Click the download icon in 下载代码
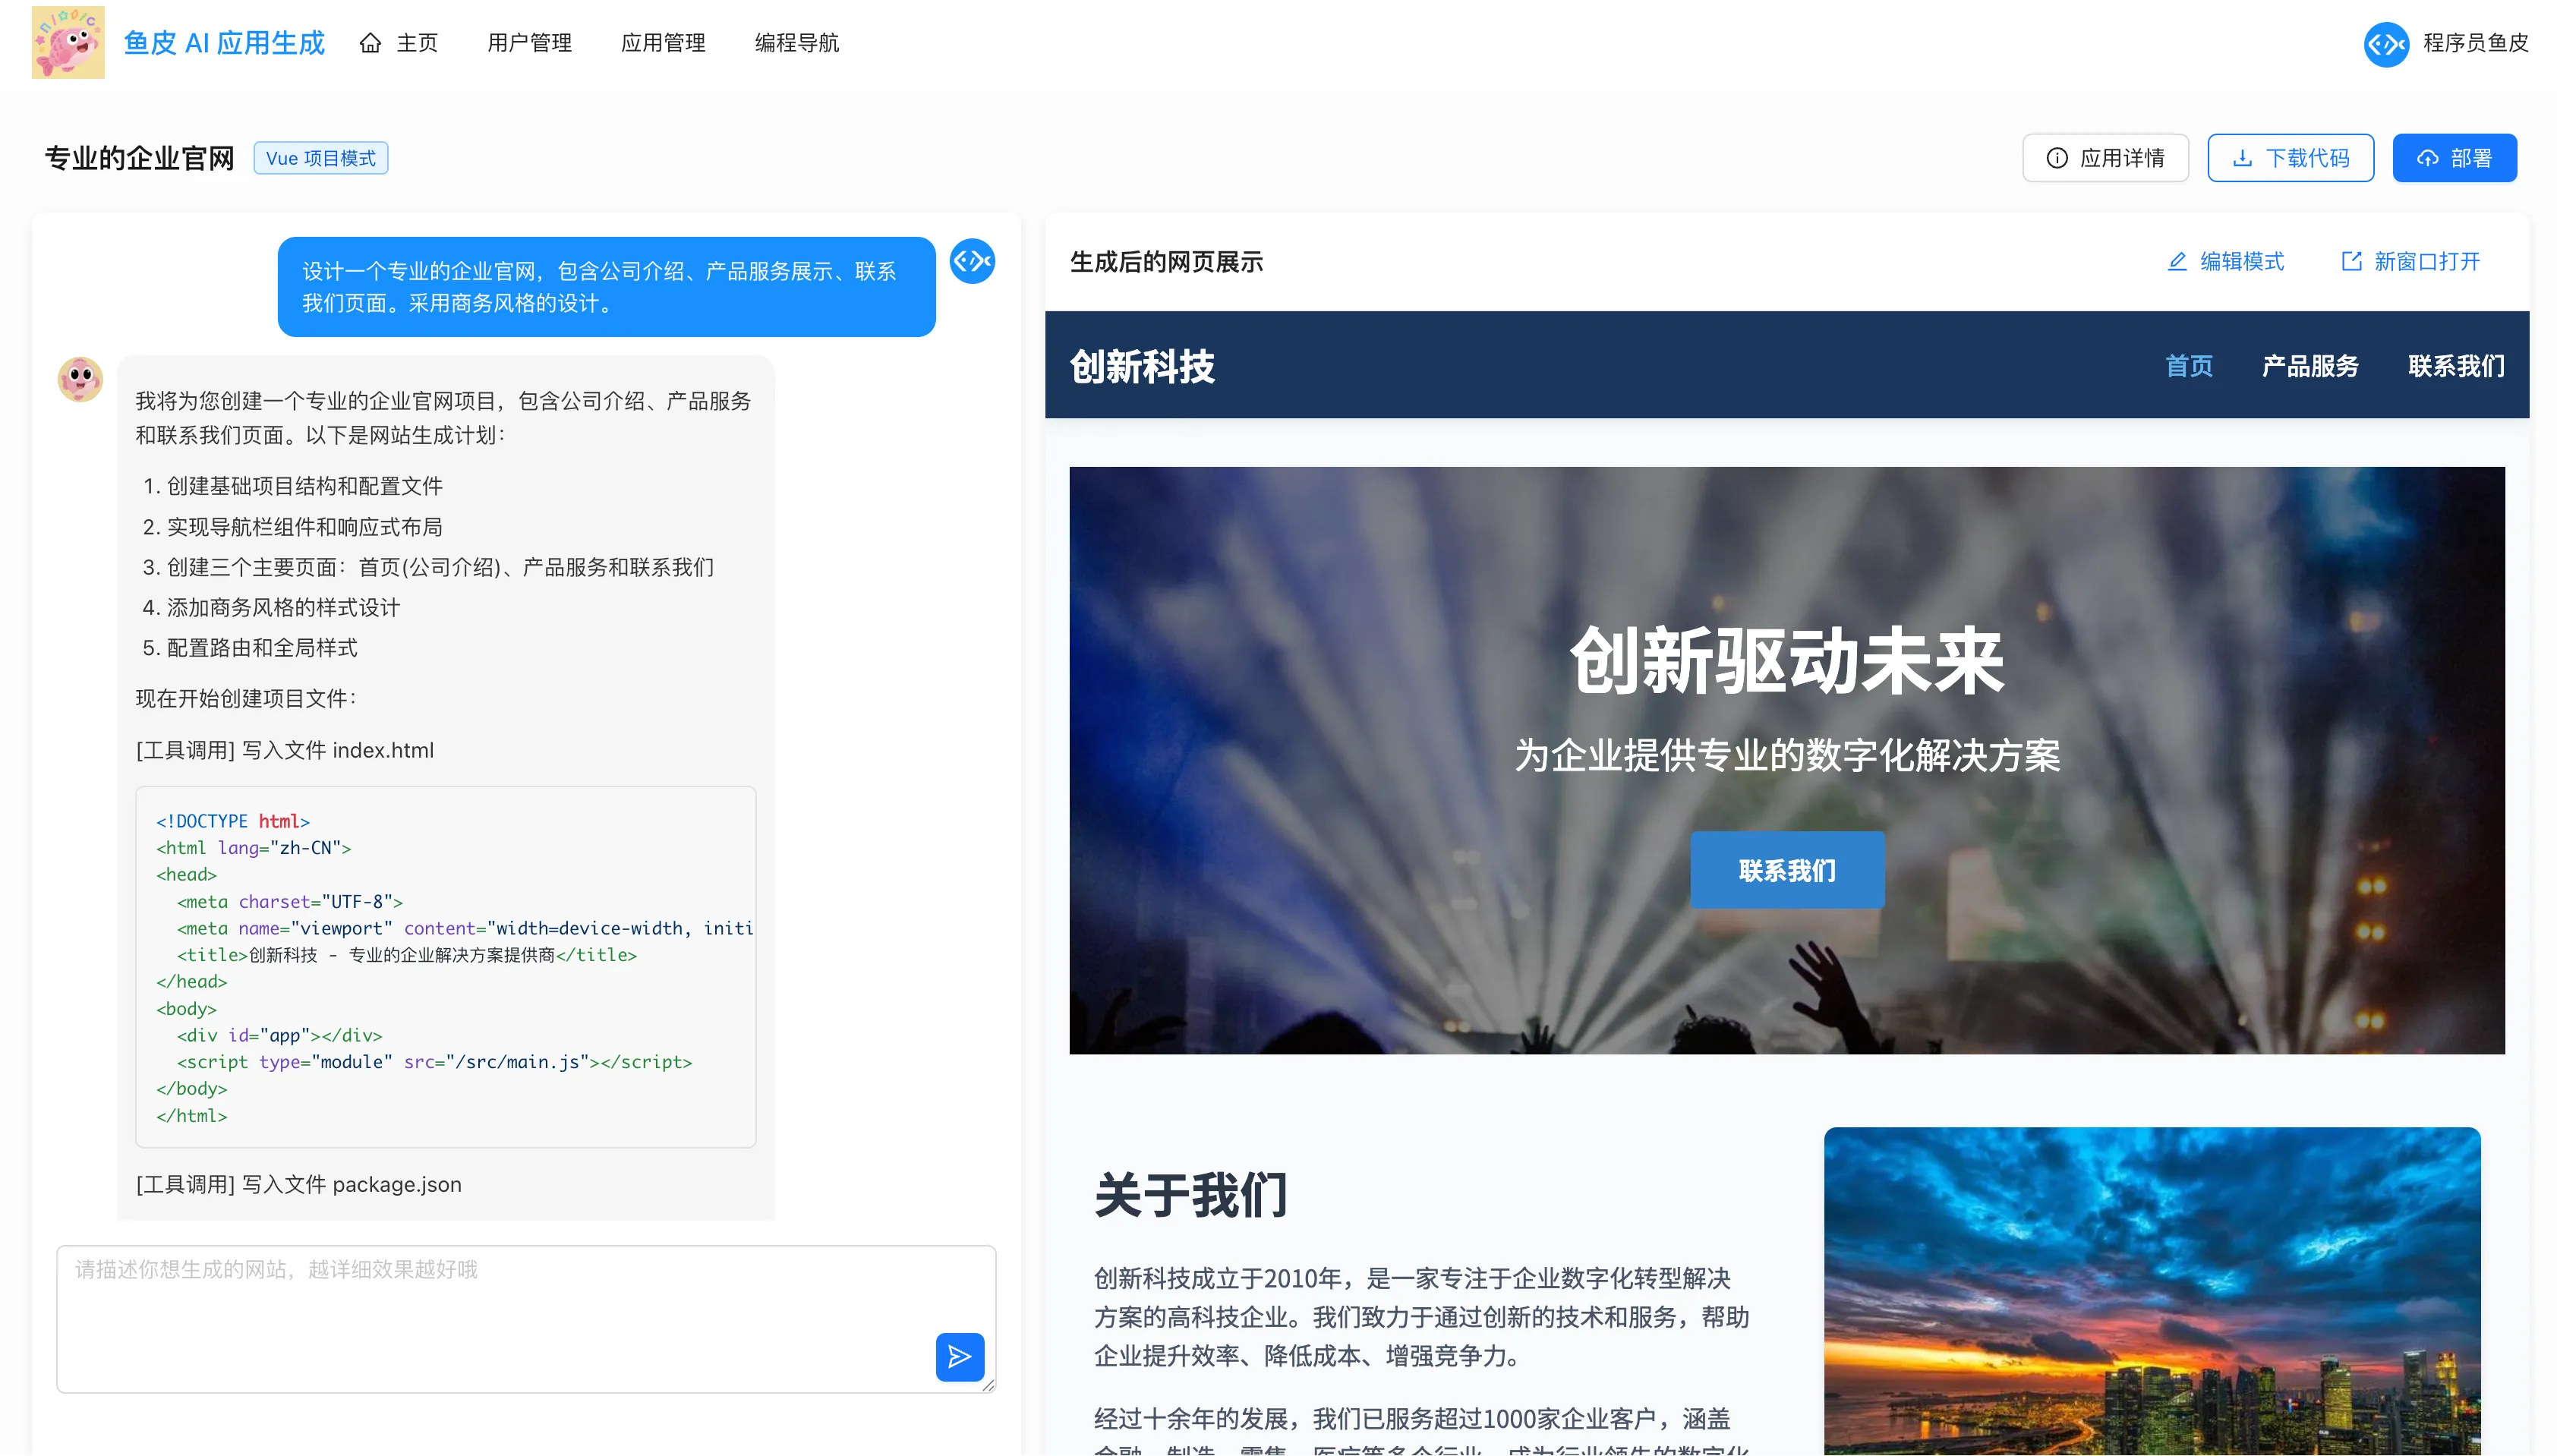 tap(2243, 158)
